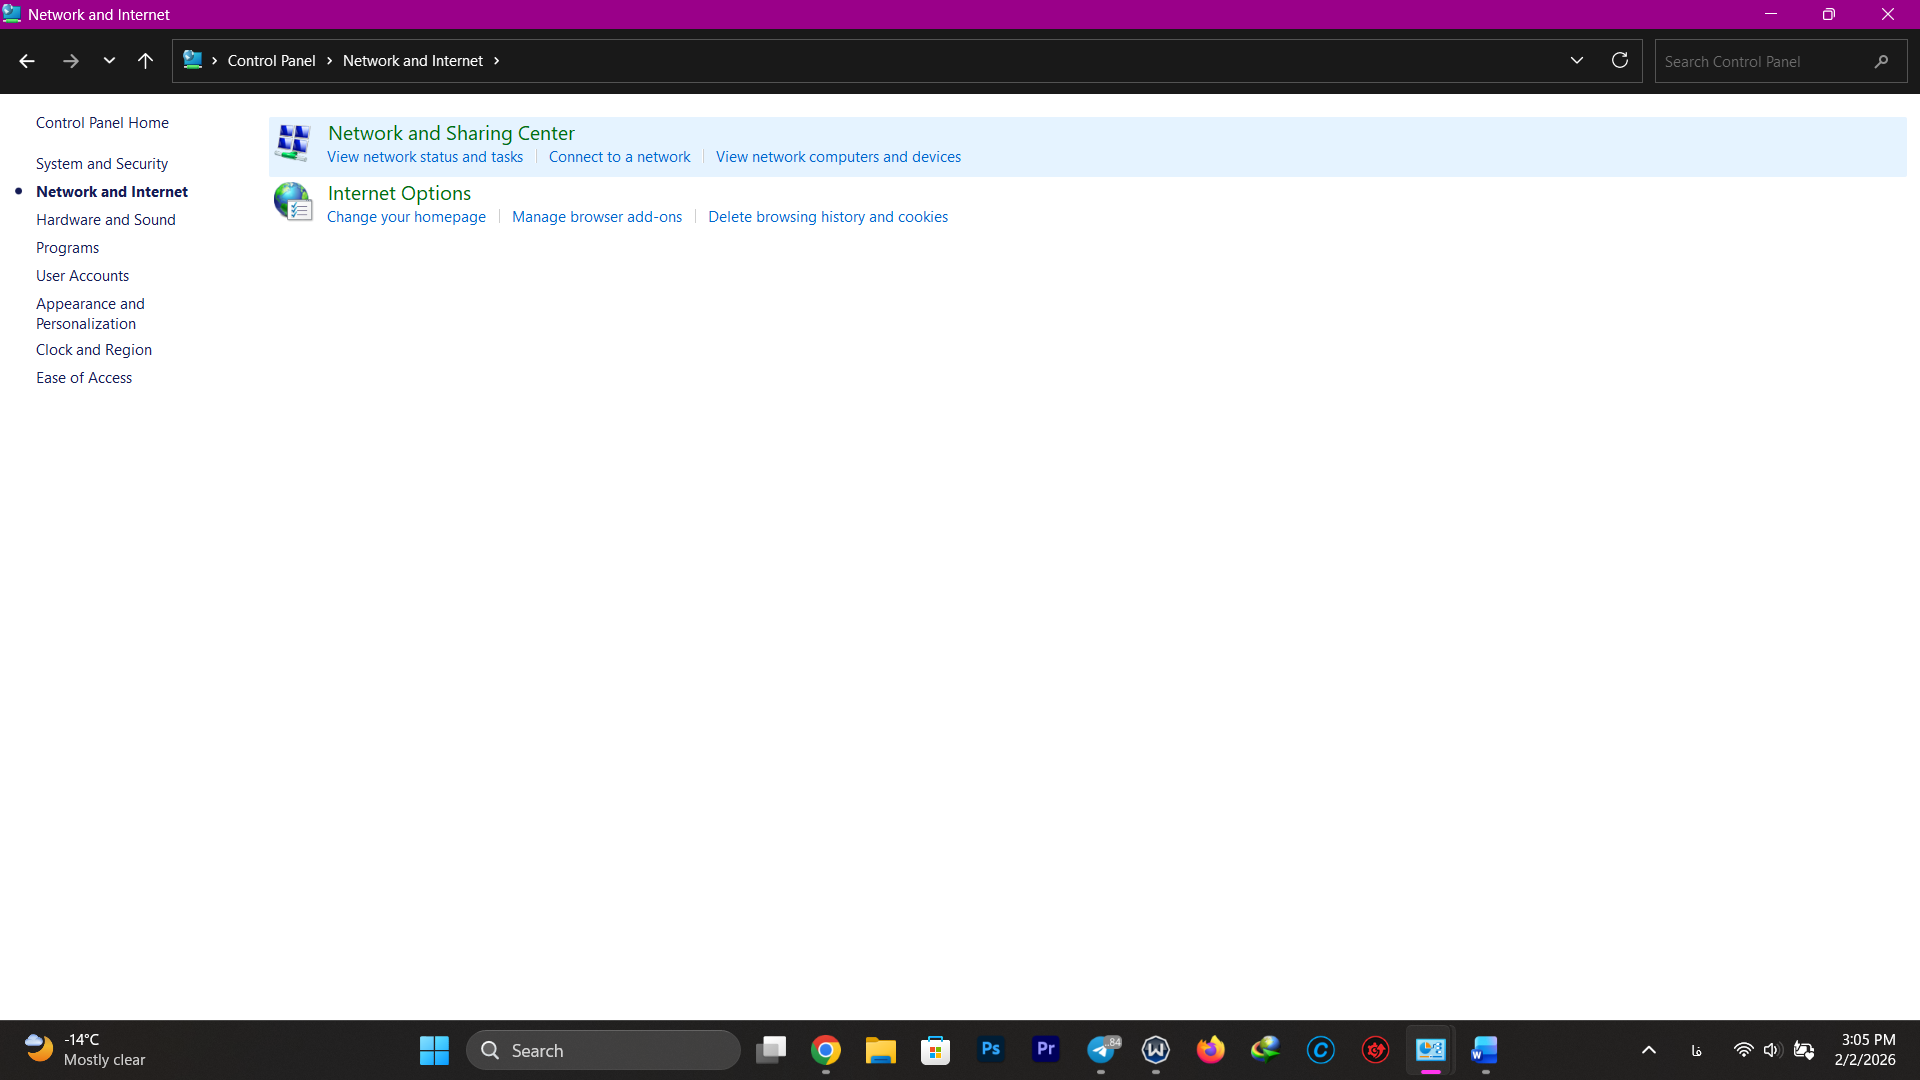This screenshot has width=1920, height=1080.
Task: Open Premiere Pro from taskbar
Action: point(1045,1050)
